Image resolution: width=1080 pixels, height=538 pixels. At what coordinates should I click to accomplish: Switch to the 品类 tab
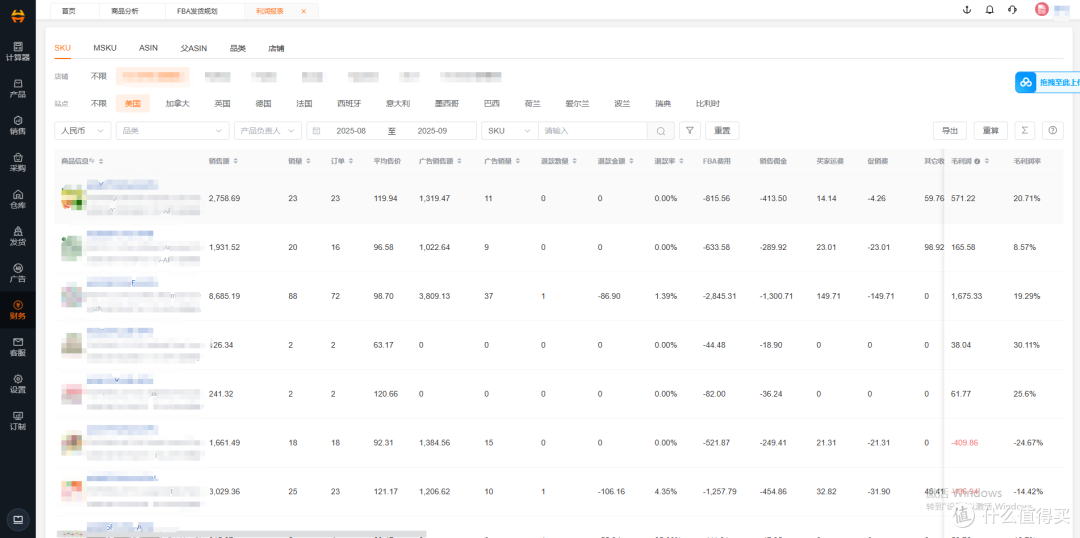coord(238,48)
